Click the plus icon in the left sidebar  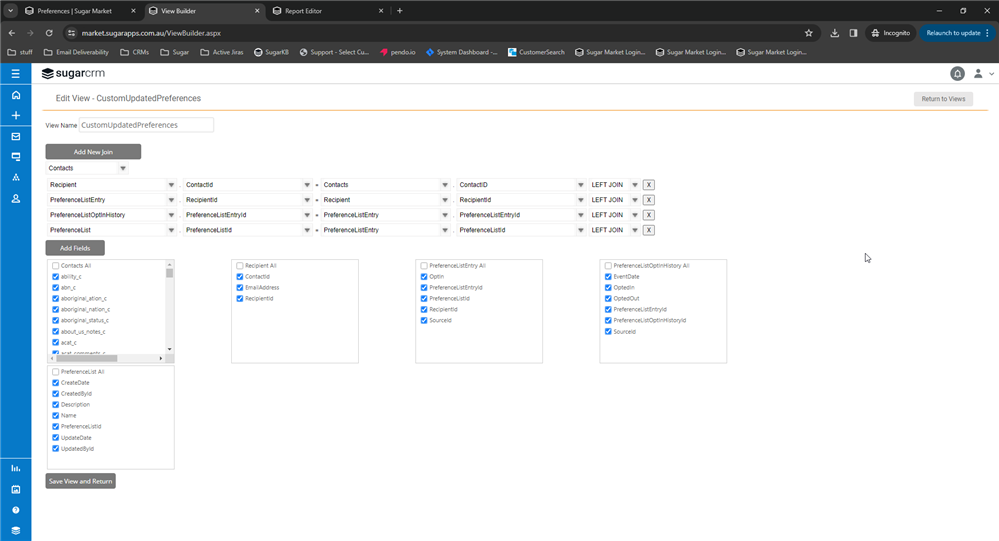(x=15, y=116)
